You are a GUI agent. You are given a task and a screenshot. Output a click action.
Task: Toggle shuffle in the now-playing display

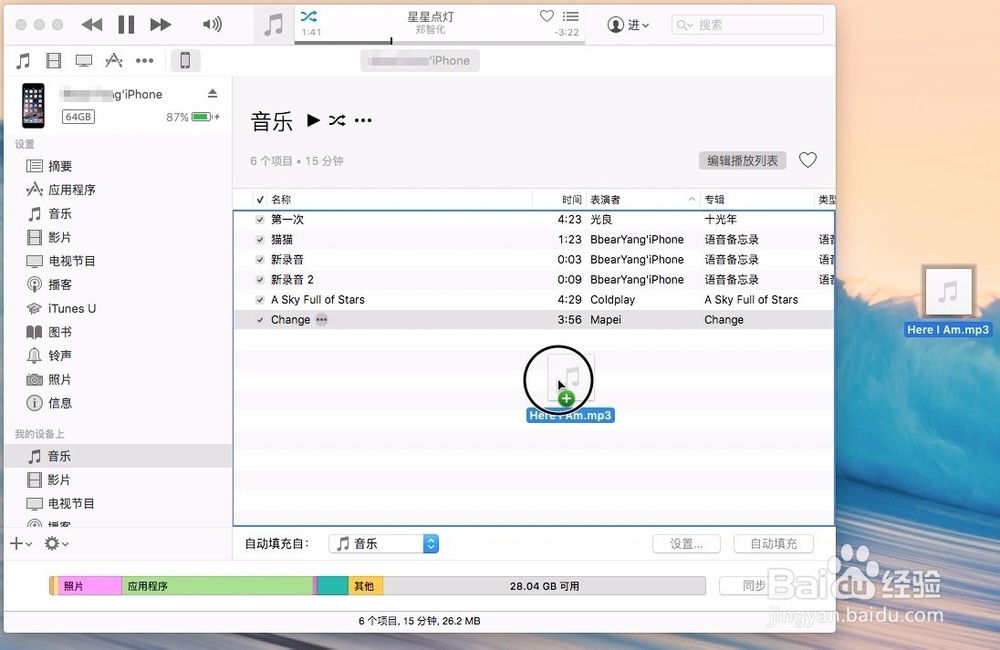[x=309, y=17]
